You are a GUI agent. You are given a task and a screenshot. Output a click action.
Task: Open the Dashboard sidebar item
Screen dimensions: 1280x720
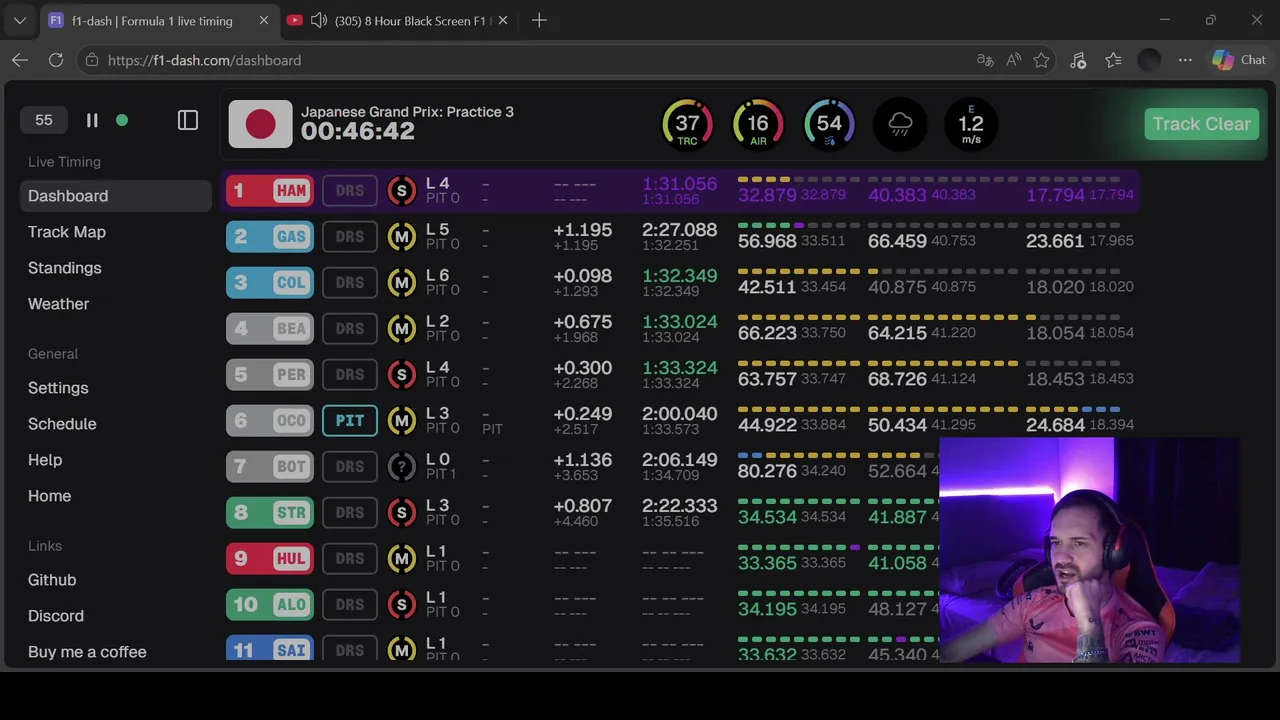coord(115,196)
